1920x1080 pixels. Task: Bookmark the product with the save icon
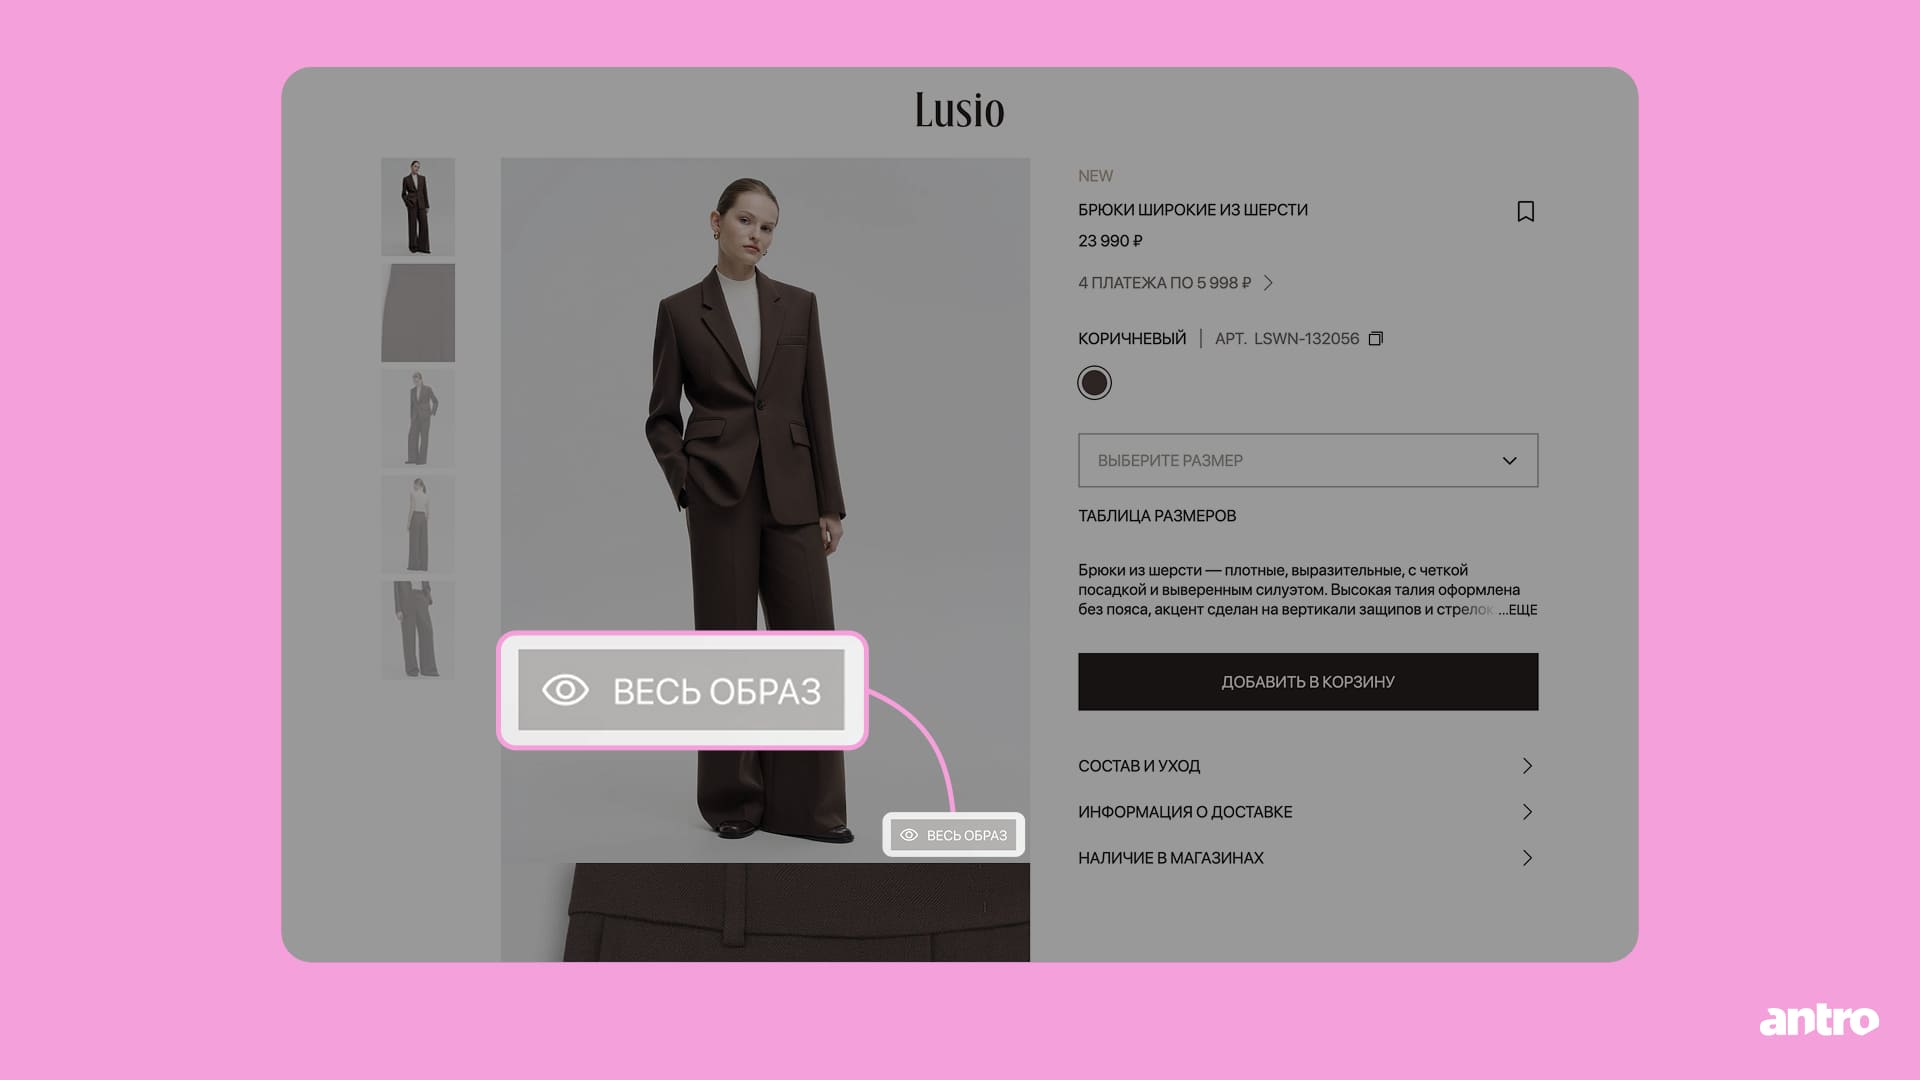pos(1525,211)
